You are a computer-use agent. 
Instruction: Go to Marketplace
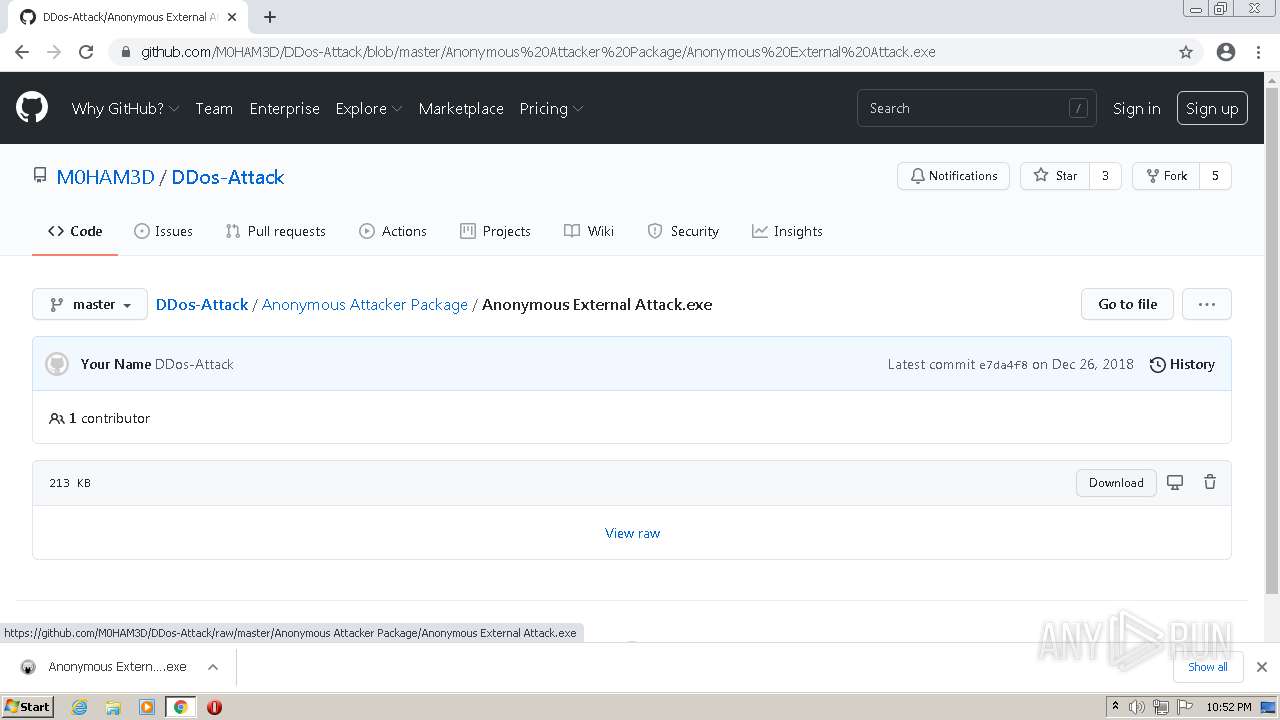click(461, 108)
